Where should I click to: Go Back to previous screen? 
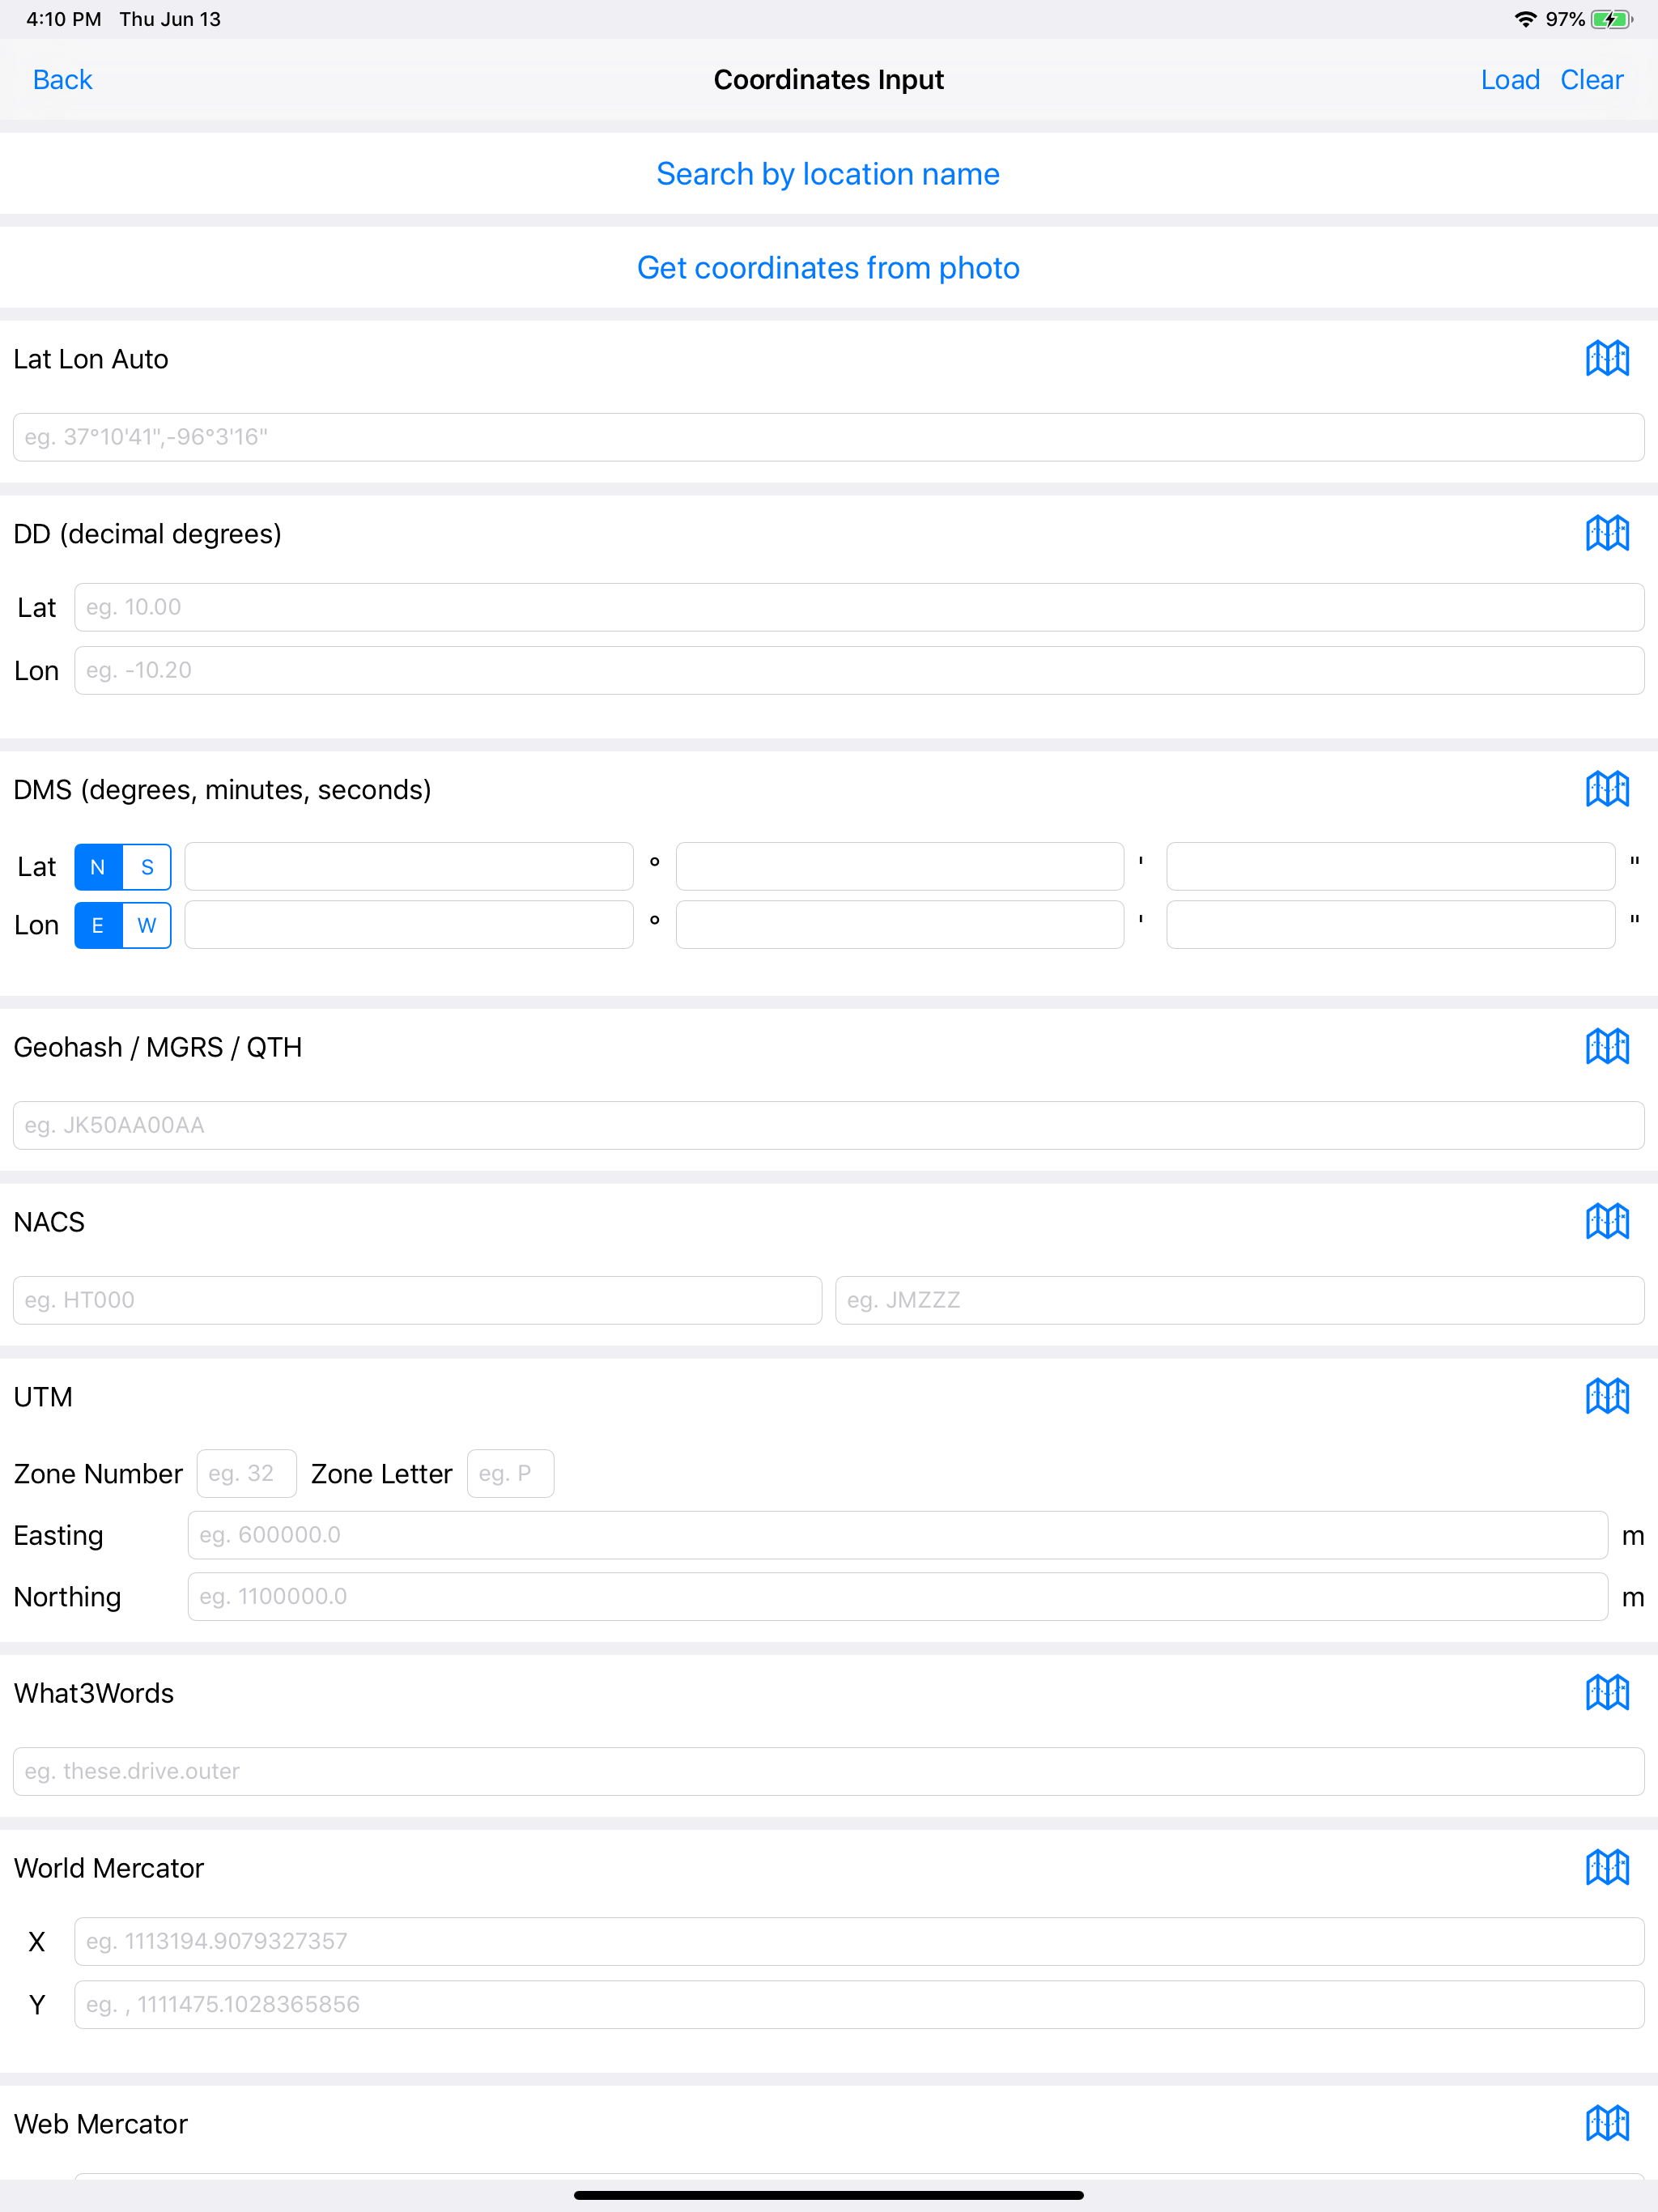point(62,79)
